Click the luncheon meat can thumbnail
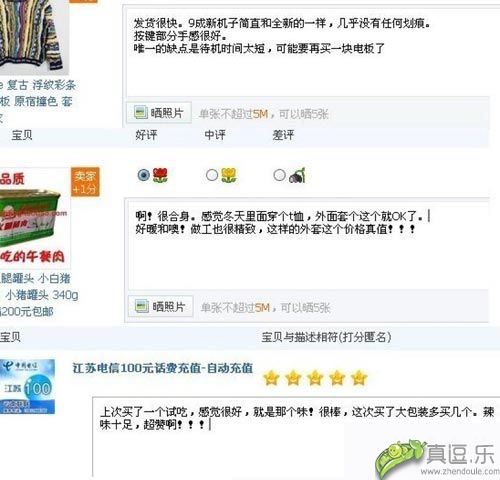The width and height of the screenshot is (500, 480). [x=35, y=218]
